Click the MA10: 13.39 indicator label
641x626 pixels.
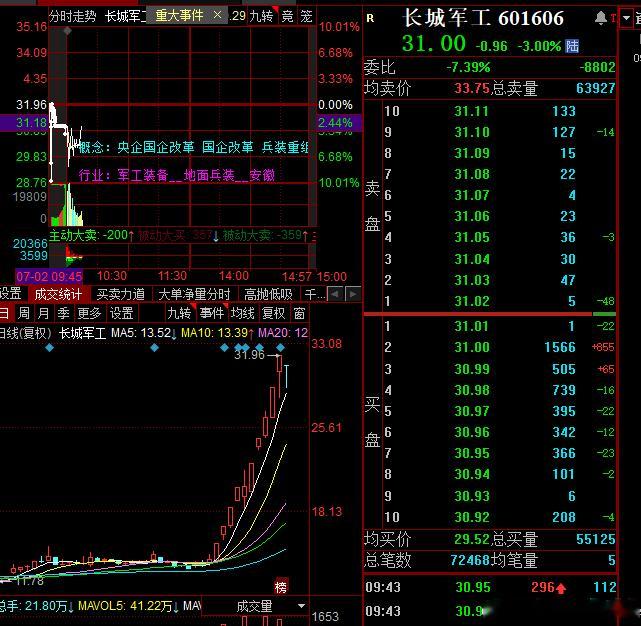coord(217,333)
